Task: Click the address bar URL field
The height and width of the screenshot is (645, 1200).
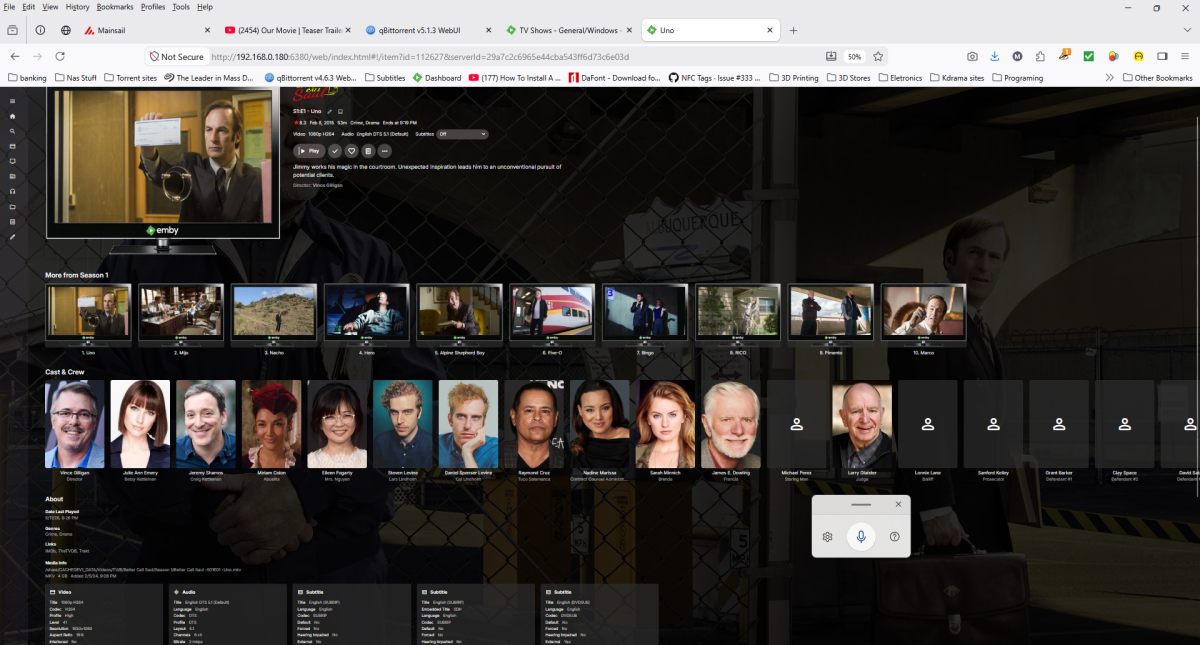Action: point(515,57)
